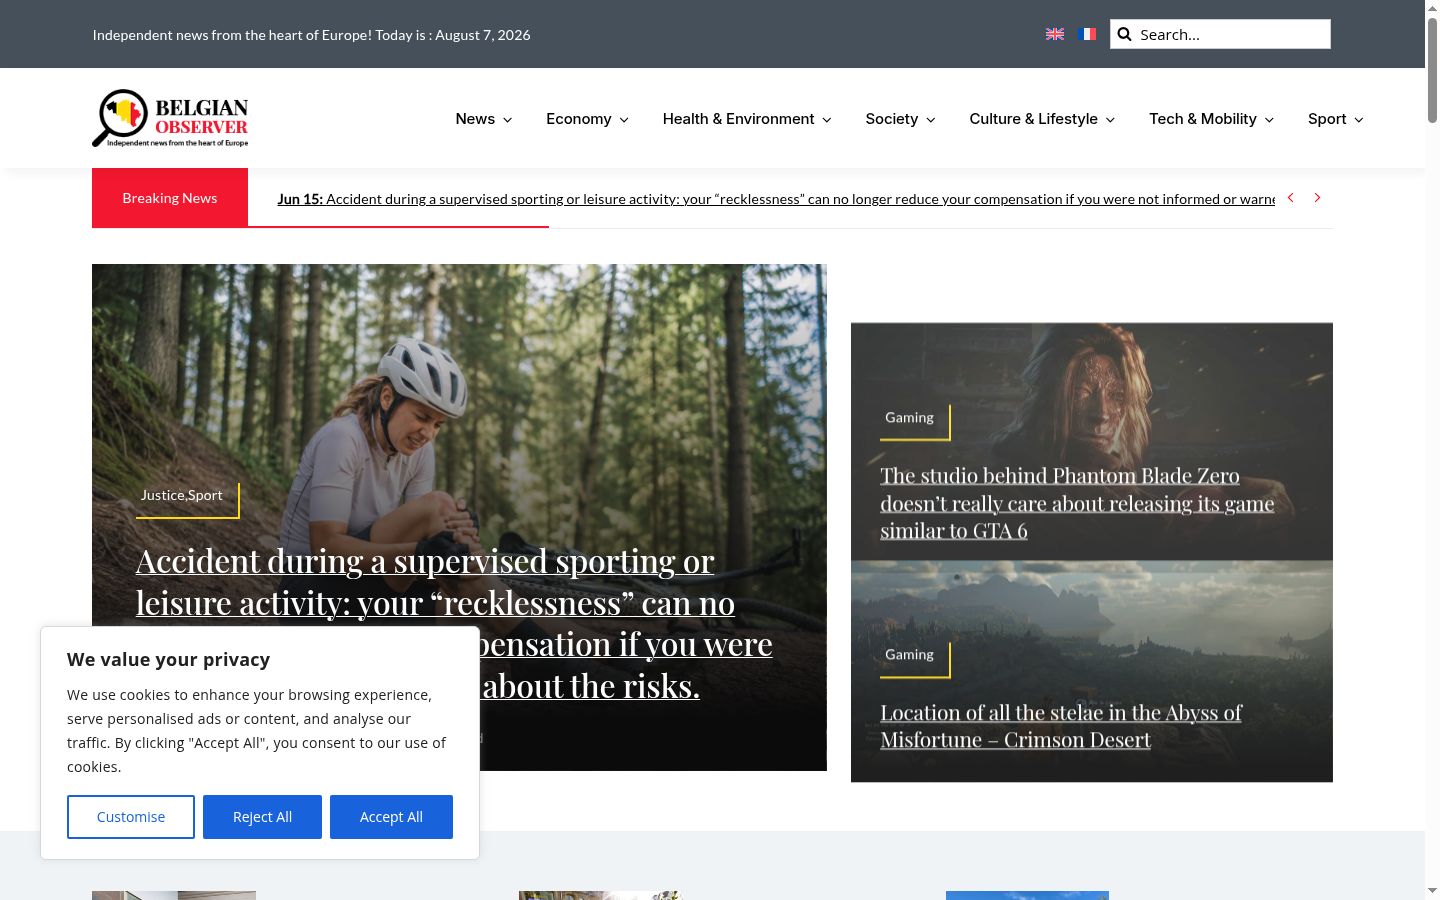Click the 'Today is : August 7, 2026' text

453,35
